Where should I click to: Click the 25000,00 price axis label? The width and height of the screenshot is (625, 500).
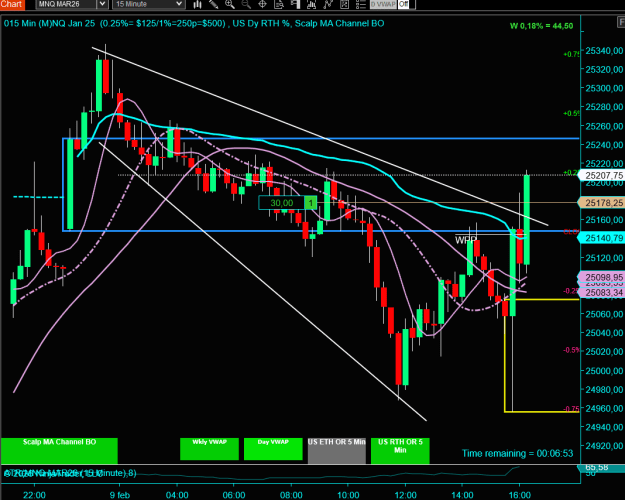604,370
